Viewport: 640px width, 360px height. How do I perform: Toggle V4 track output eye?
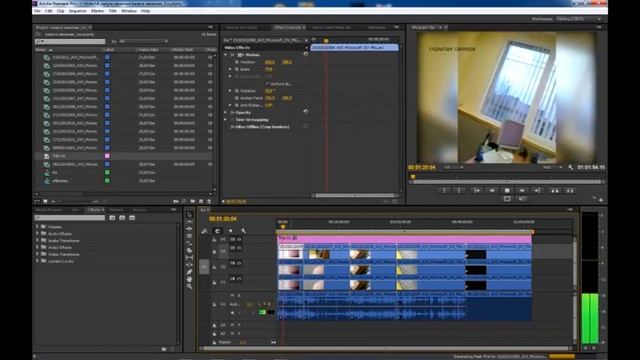click(238, 240)
